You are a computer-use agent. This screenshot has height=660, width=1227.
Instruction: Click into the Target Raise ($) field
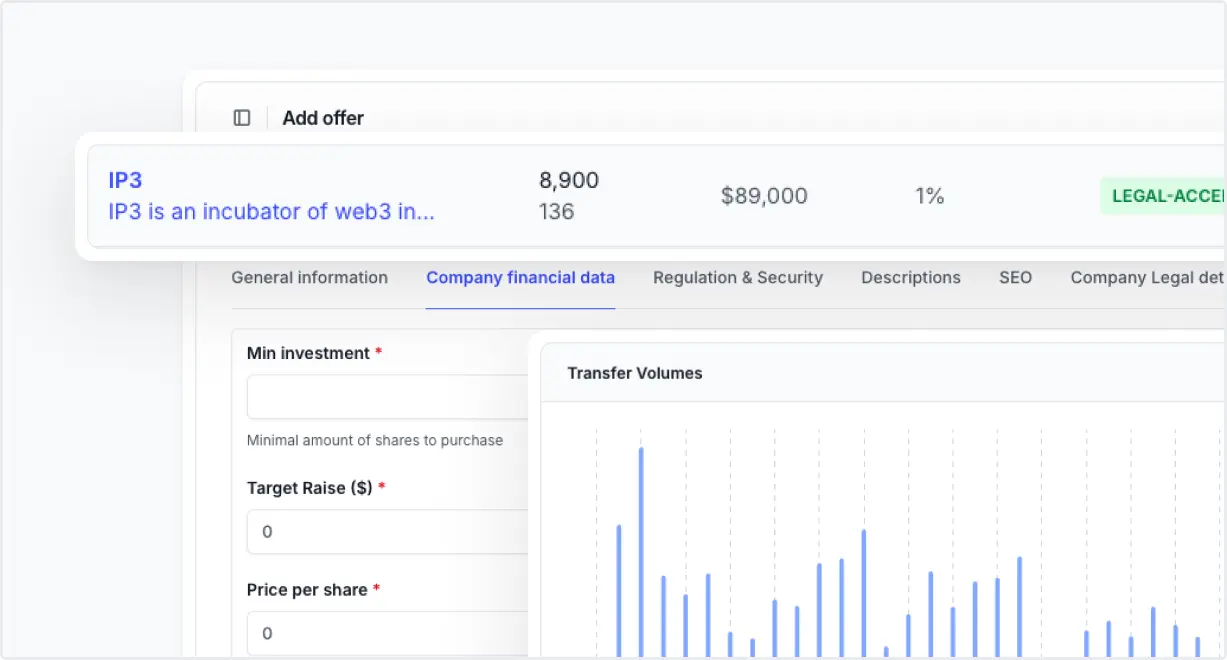pyautogui.click(x=388, y=532)
